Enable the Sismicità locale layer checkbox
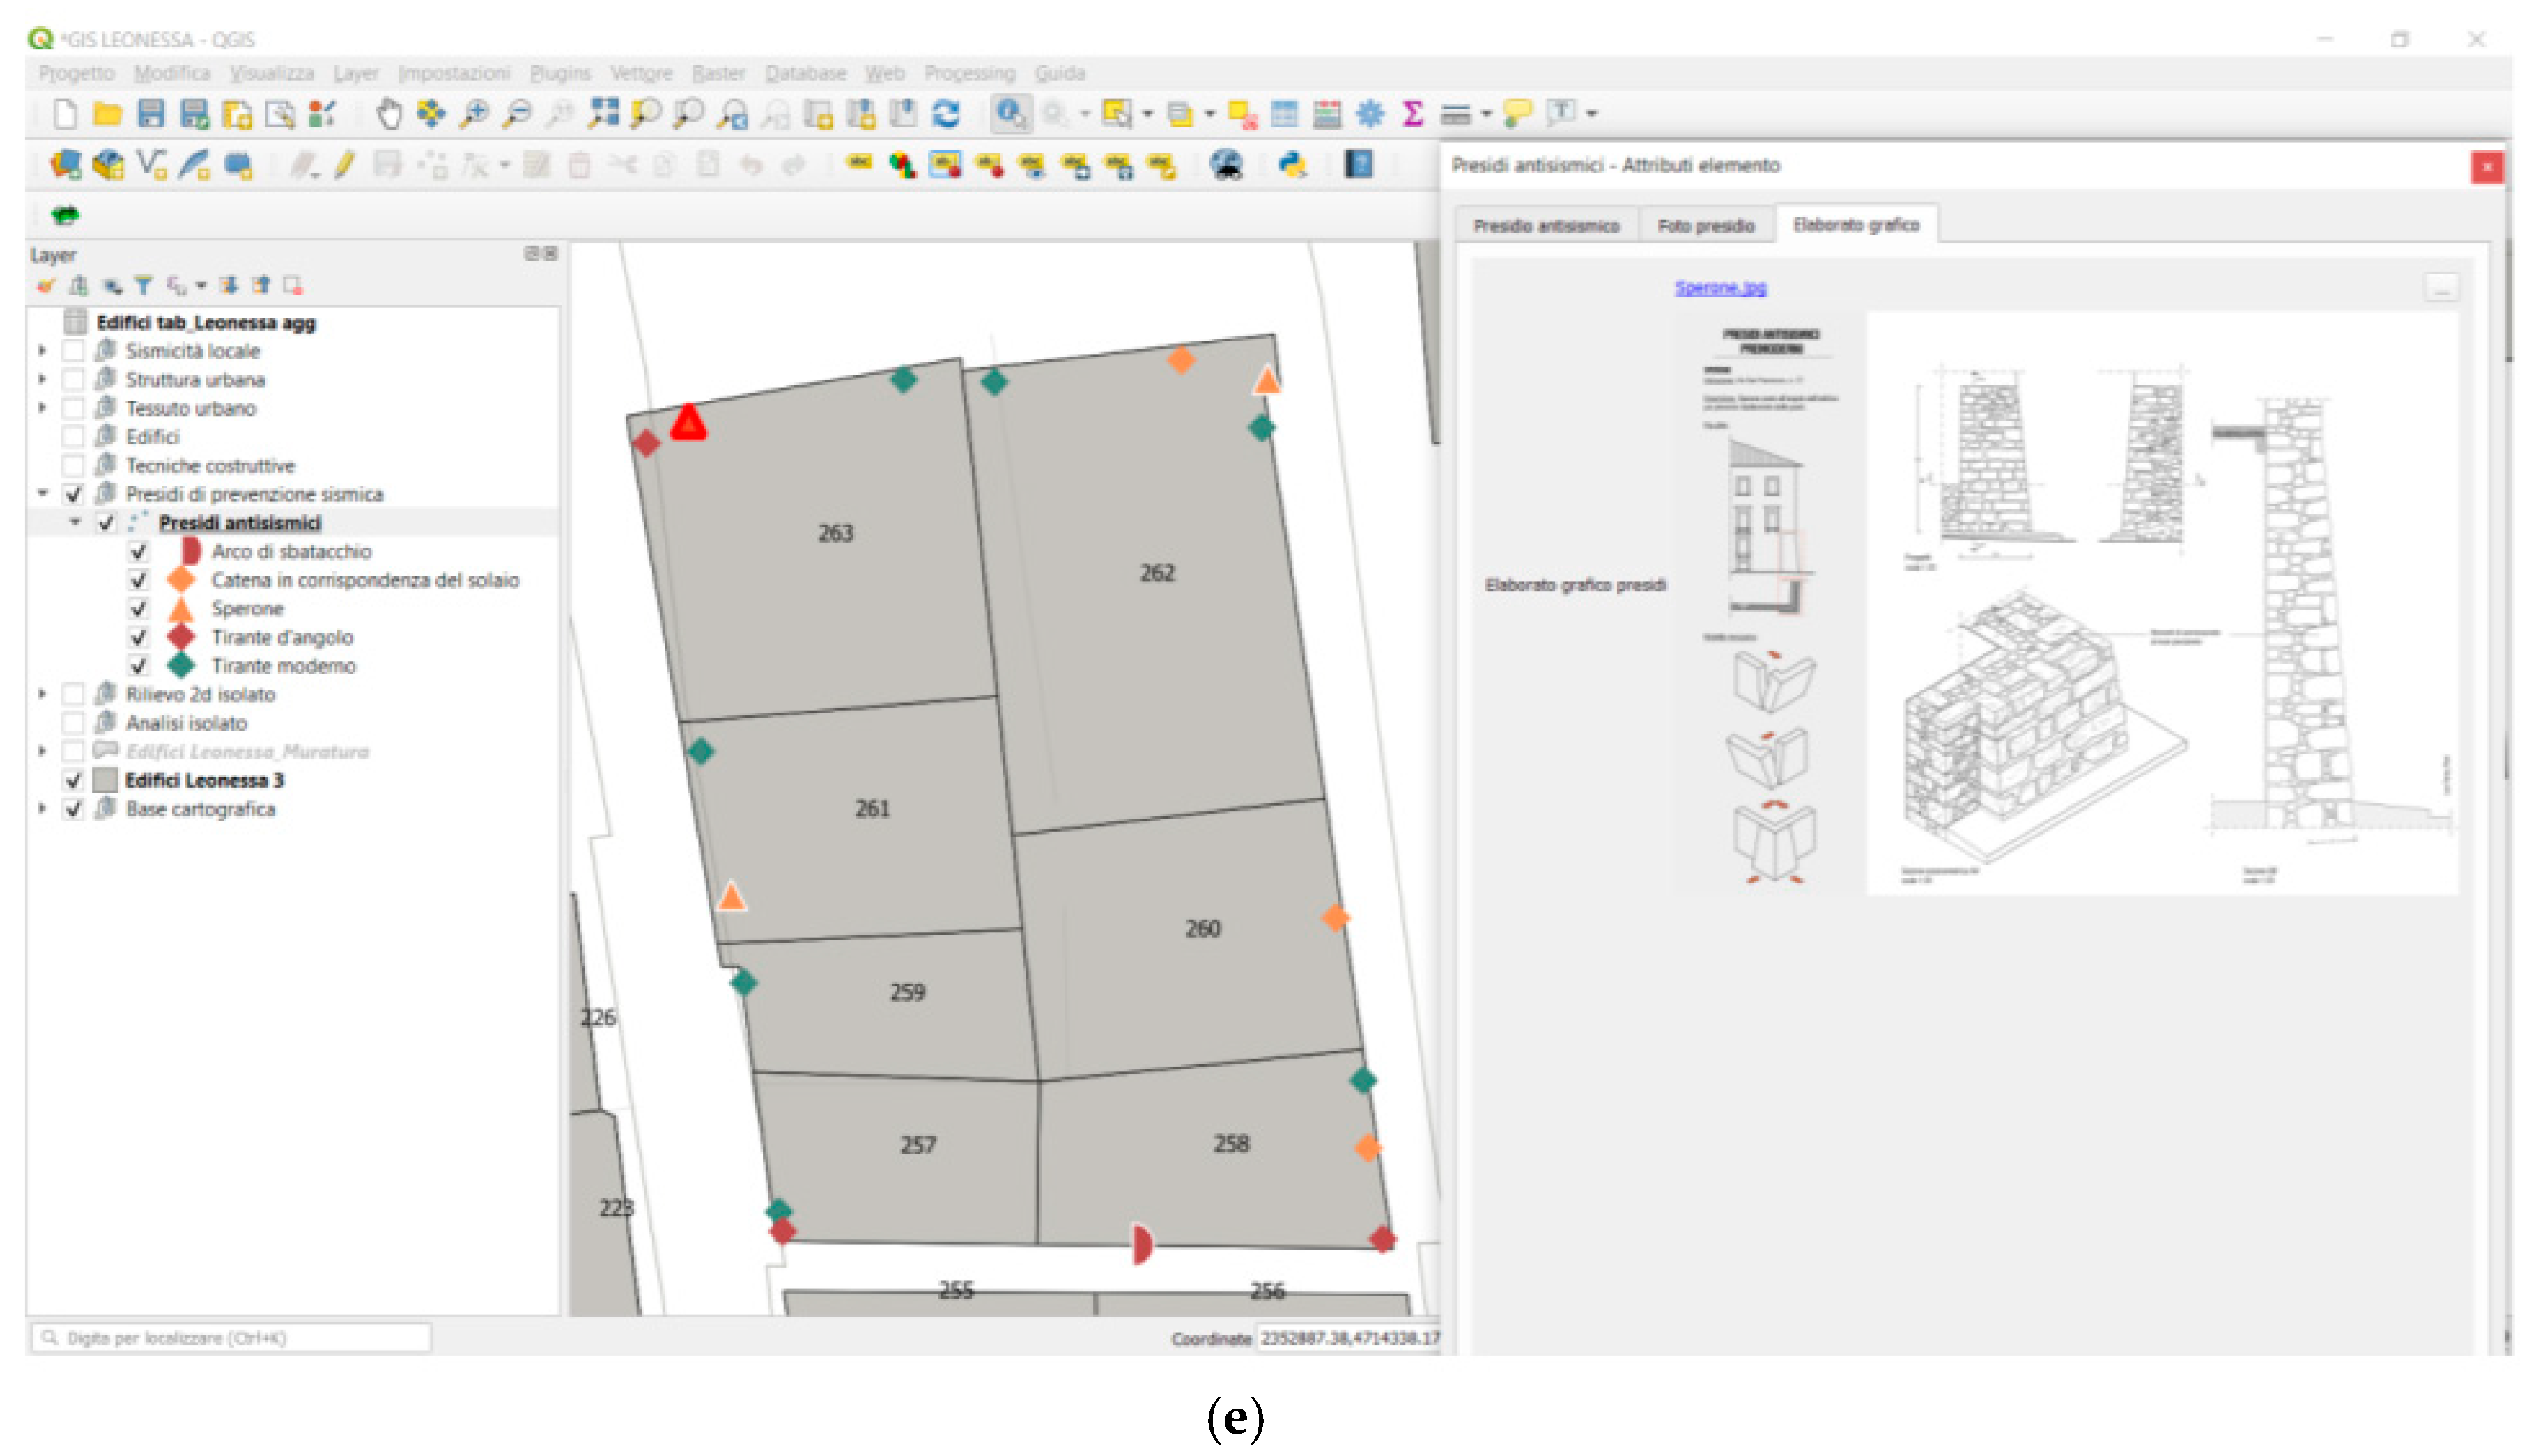The width and height of the screenshot is (2529, 1456). tap(73, 351)
